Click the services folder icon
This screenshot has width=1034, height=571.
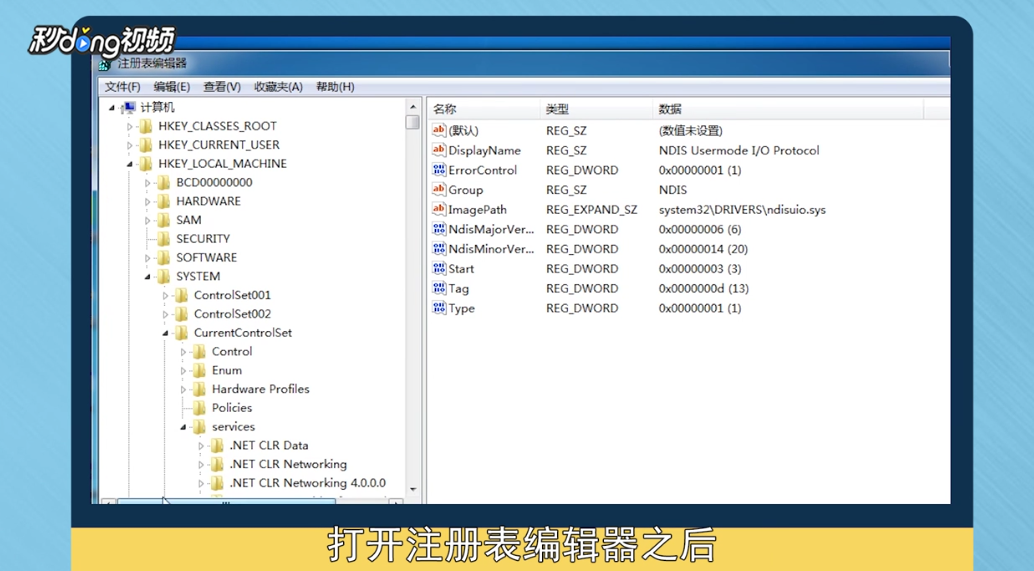199,427
